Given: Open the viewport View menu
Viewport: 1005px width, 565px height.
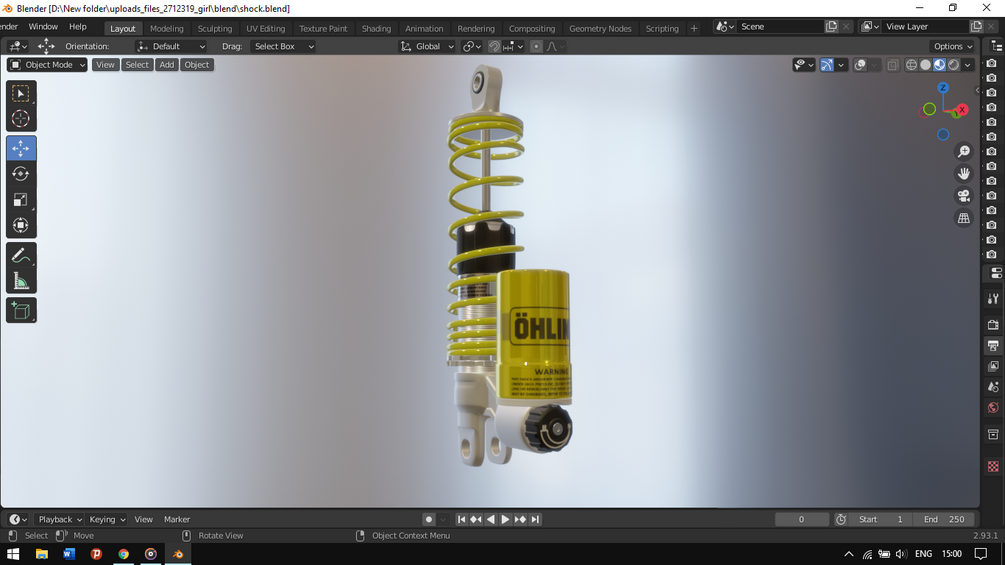Looking at the screenshot, I should tap(105, 65).
